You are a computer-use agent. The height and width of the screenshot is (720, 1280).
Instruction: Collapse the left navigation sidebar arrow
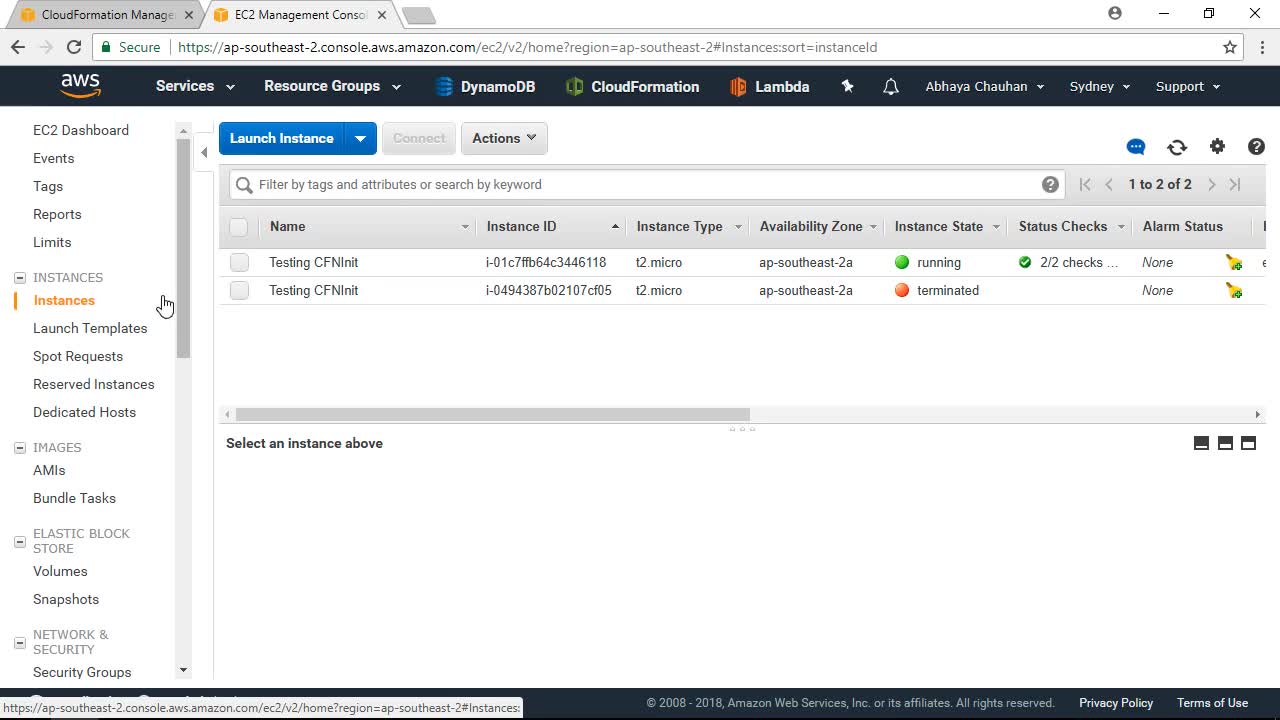pyautogui.click(x=204, y=153)
